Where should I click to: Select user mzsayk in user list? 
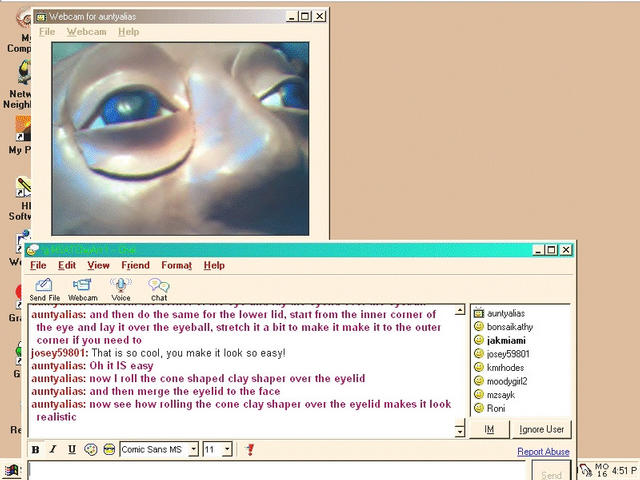tap(501, 395)
